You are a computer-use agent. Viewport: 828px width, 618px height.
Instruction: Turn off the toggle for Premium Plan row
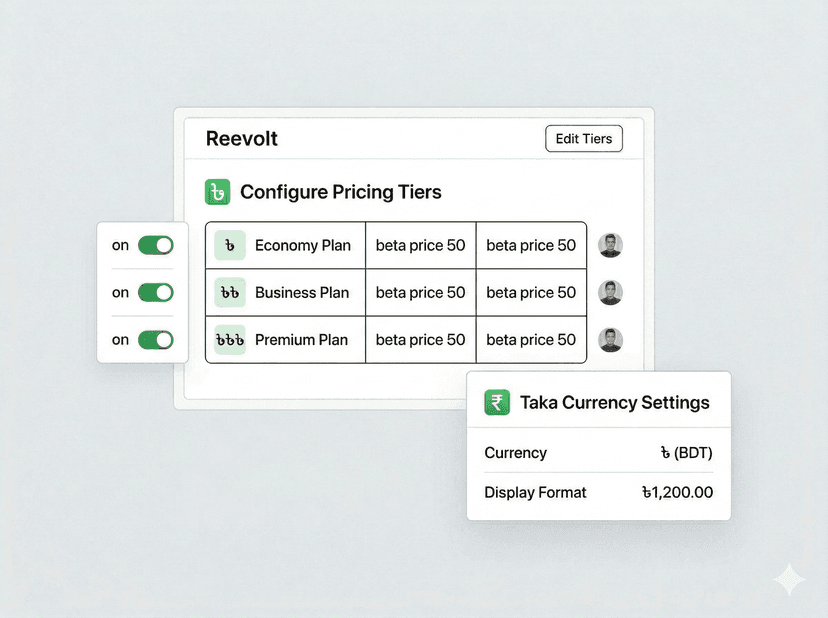pyautogui.click(x=156, y=340)
